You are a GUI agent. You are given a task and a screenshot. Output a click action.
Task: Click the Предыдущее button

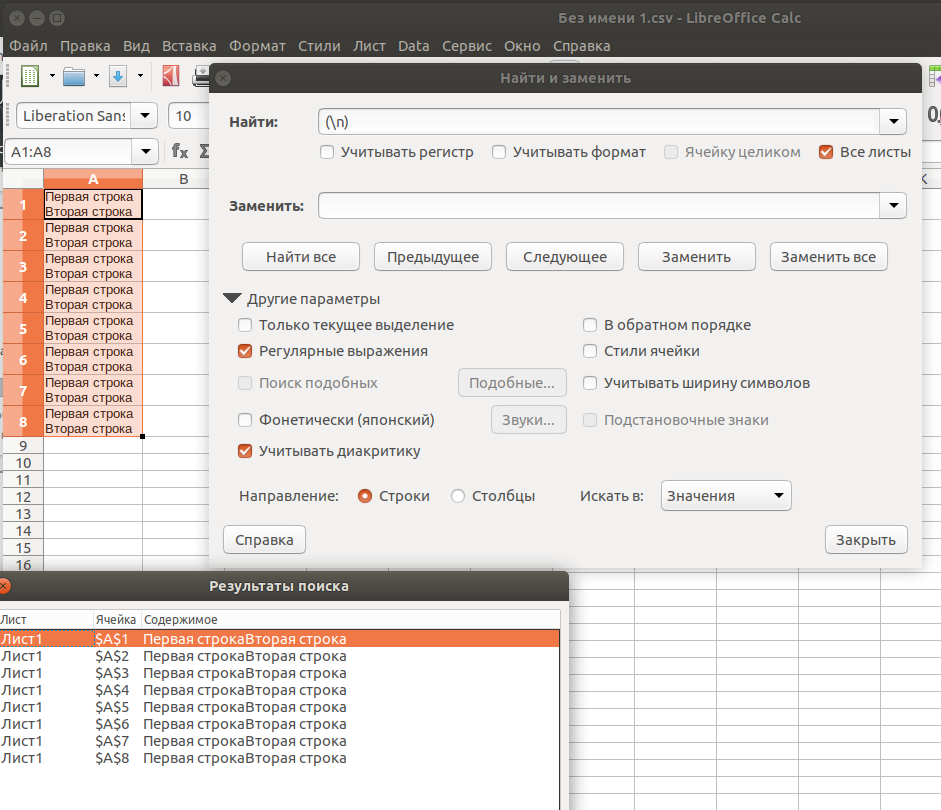point(433,257)
